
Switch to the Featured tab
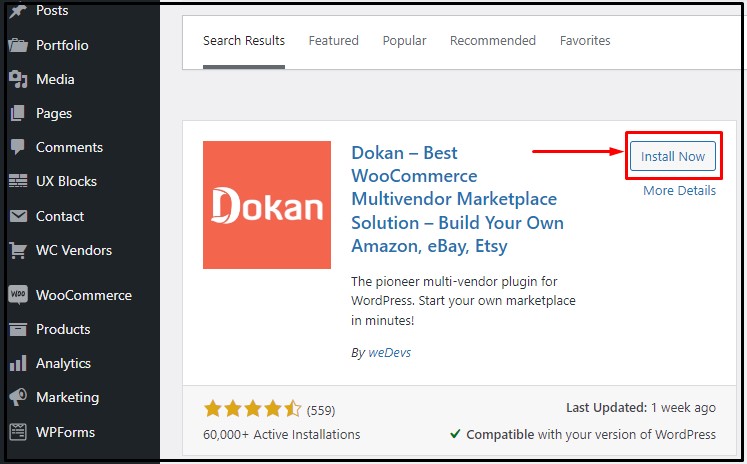pyautogui.click(x=333, y=41)
